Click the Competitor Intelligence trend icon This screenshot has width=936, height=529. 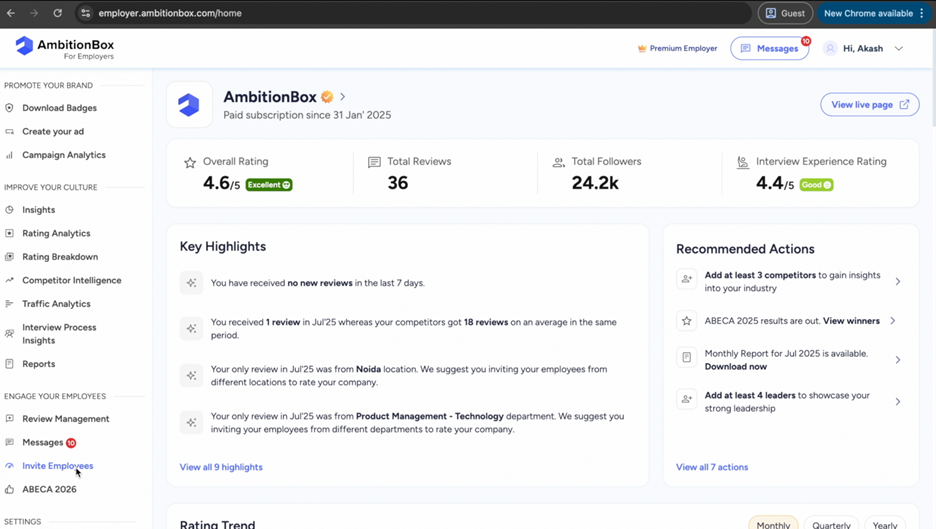click(x=10, y=281)
